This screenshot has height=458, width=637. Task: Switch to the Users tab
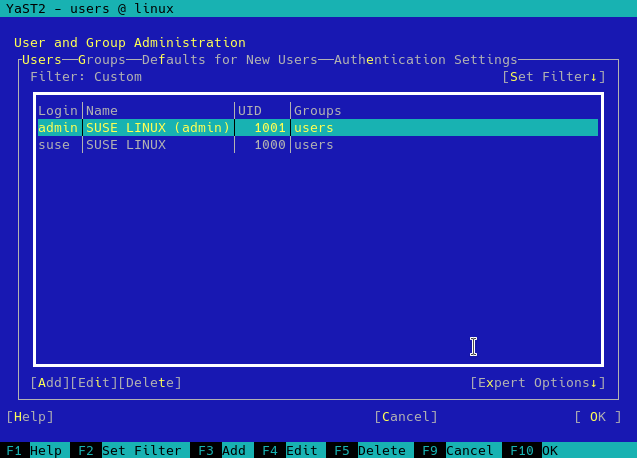click(42, 60)
